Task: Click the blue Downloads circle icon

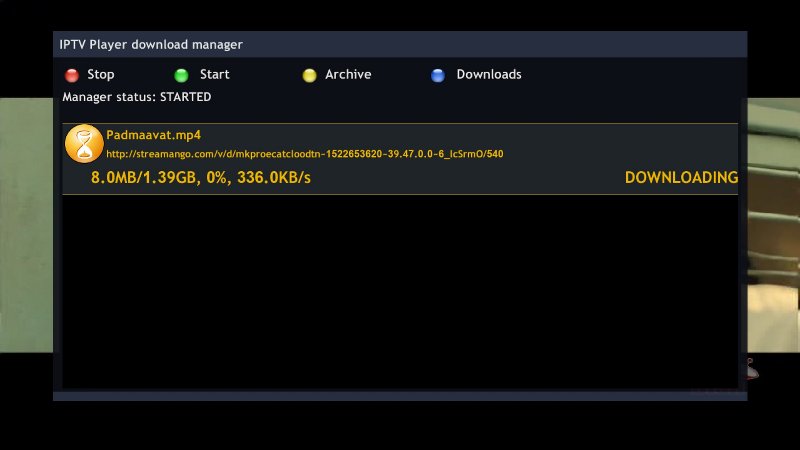Action: (438, 75)
